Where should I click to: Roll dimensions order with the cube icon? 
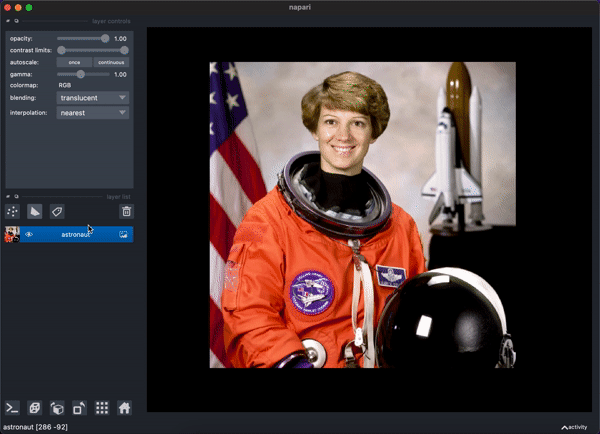pyautogui.click(x=57, y=408)
